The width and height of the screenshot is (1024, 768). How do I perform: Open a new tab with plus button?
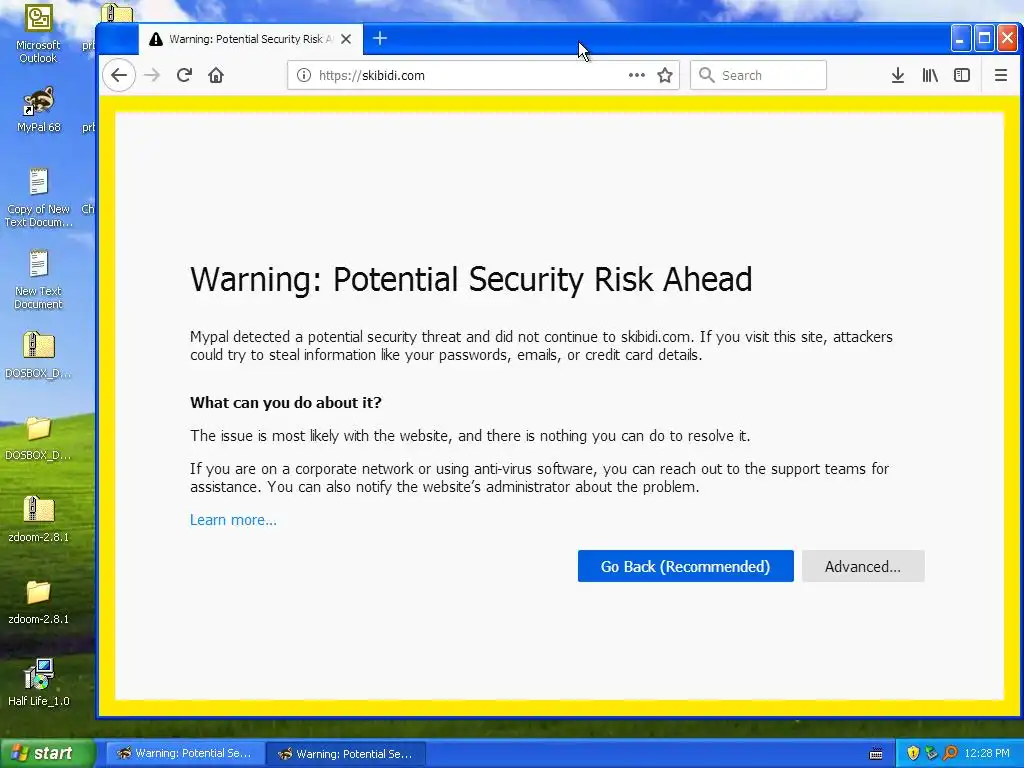pos(379,39)
